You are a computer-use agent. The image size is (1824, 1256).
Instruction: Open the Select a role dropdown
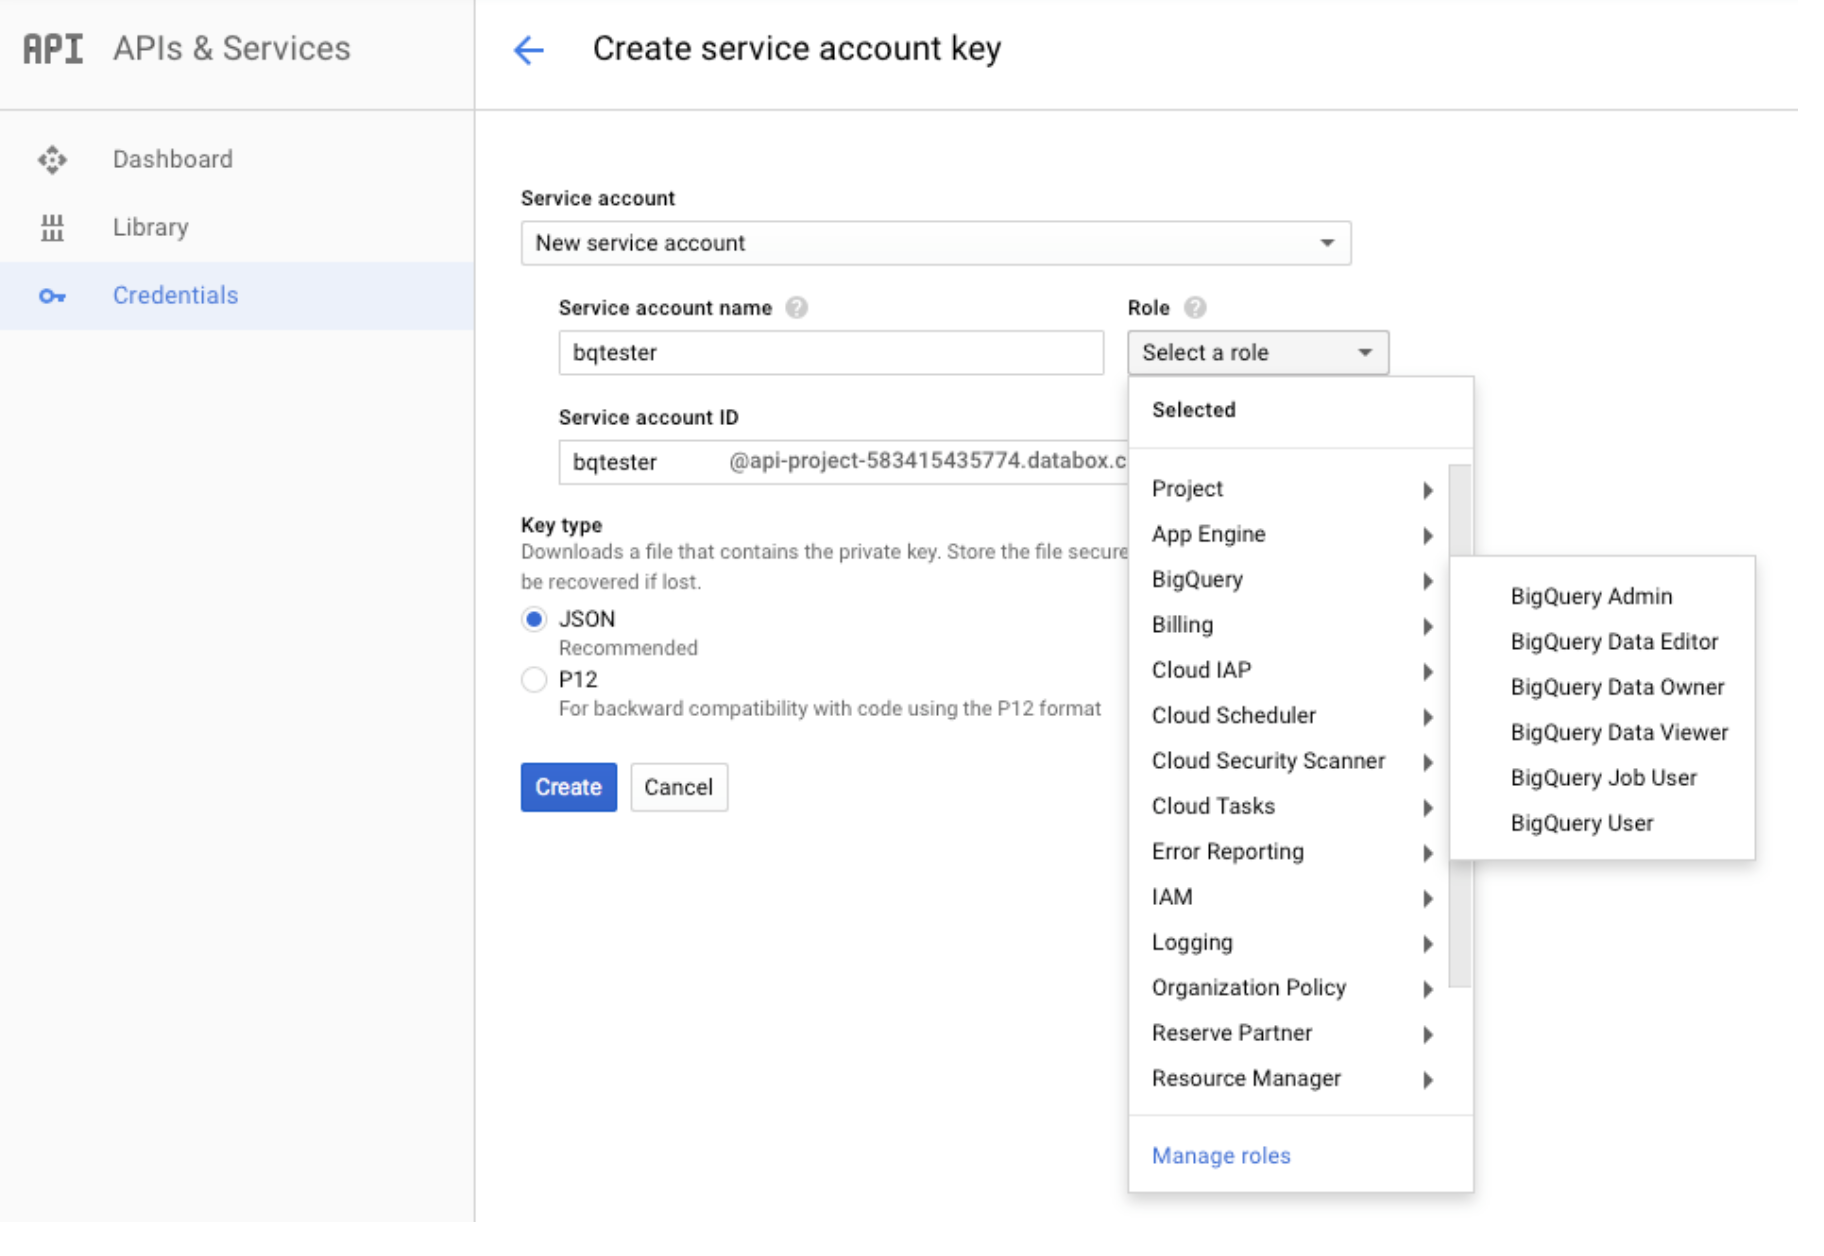pyautogui.click(x=1257, y=353)
